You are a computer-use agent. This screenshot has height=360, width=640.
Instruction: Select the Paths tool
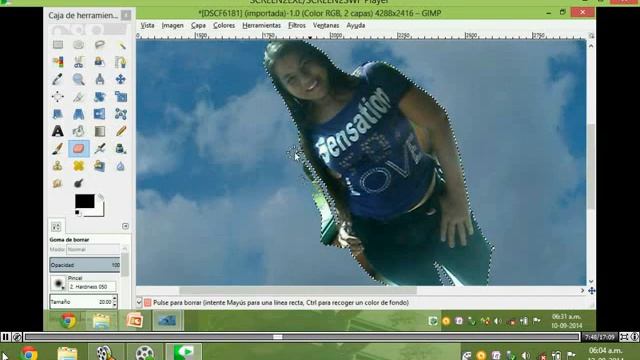(x=121, y=62)
